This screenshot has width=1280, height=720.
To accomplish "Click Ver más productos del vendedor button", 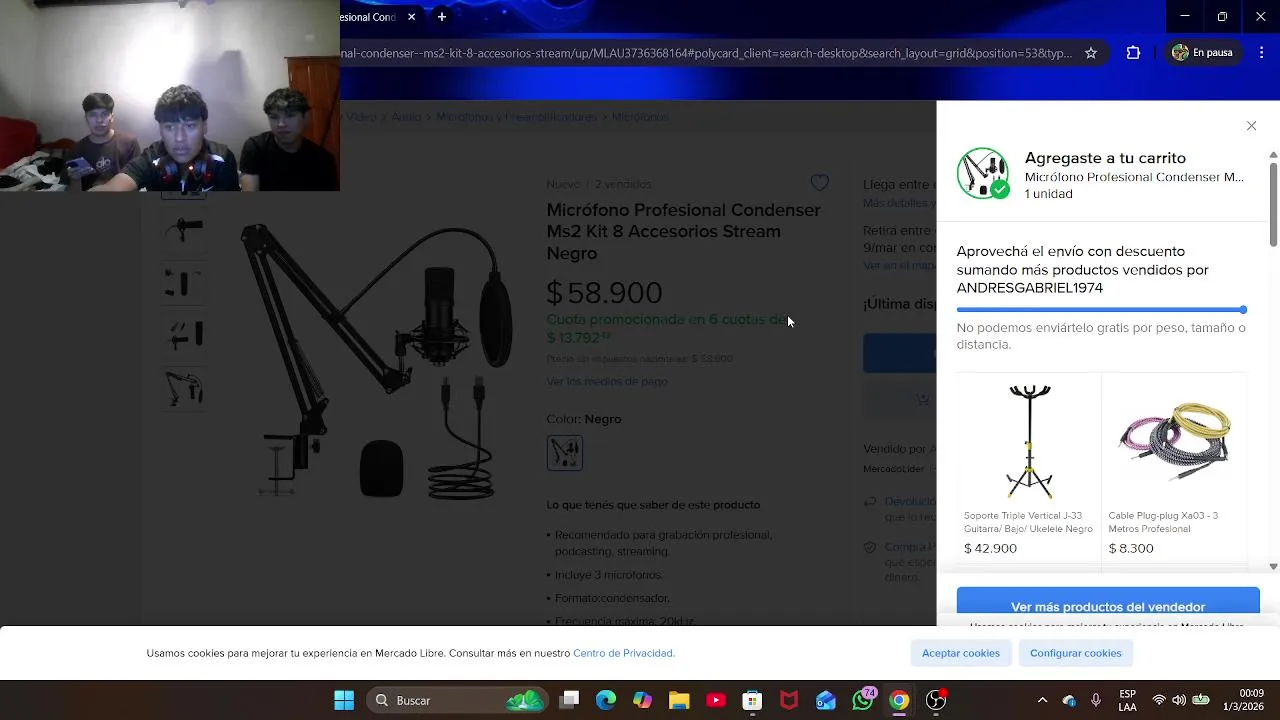I will coord(1108,606).
